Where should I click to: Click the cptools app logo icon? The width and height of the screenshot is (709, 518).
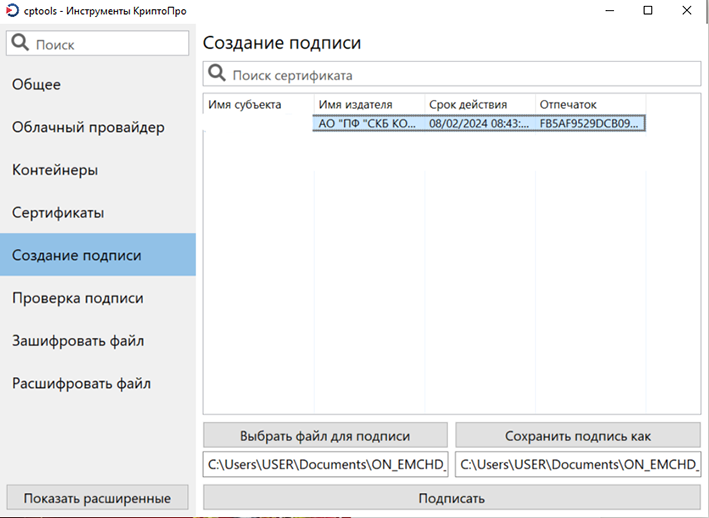point(12,10)
